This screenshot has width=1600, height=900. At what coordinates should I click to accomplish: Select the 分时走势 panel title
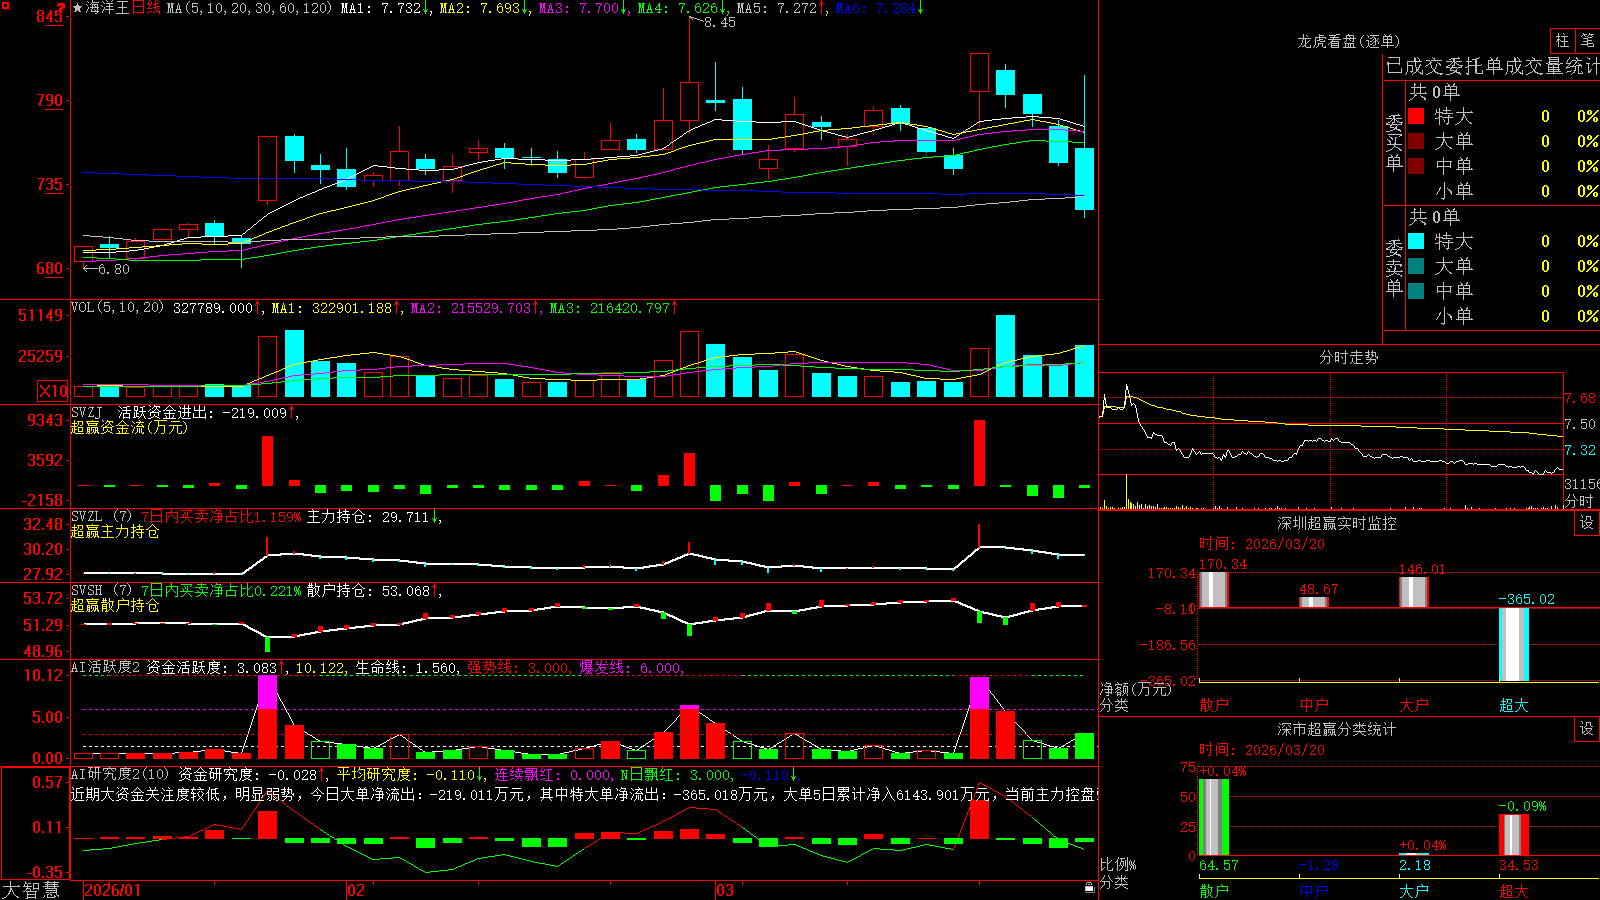pos(1348,357)
